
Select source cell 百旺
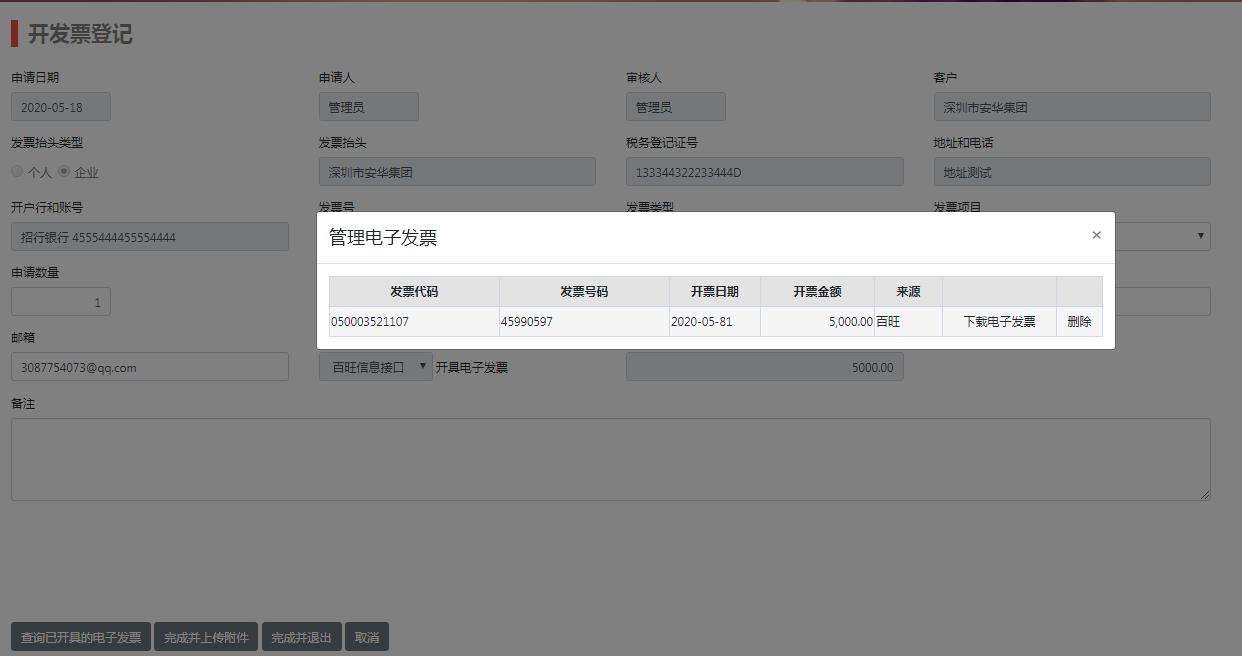click(x=908, y=322)
